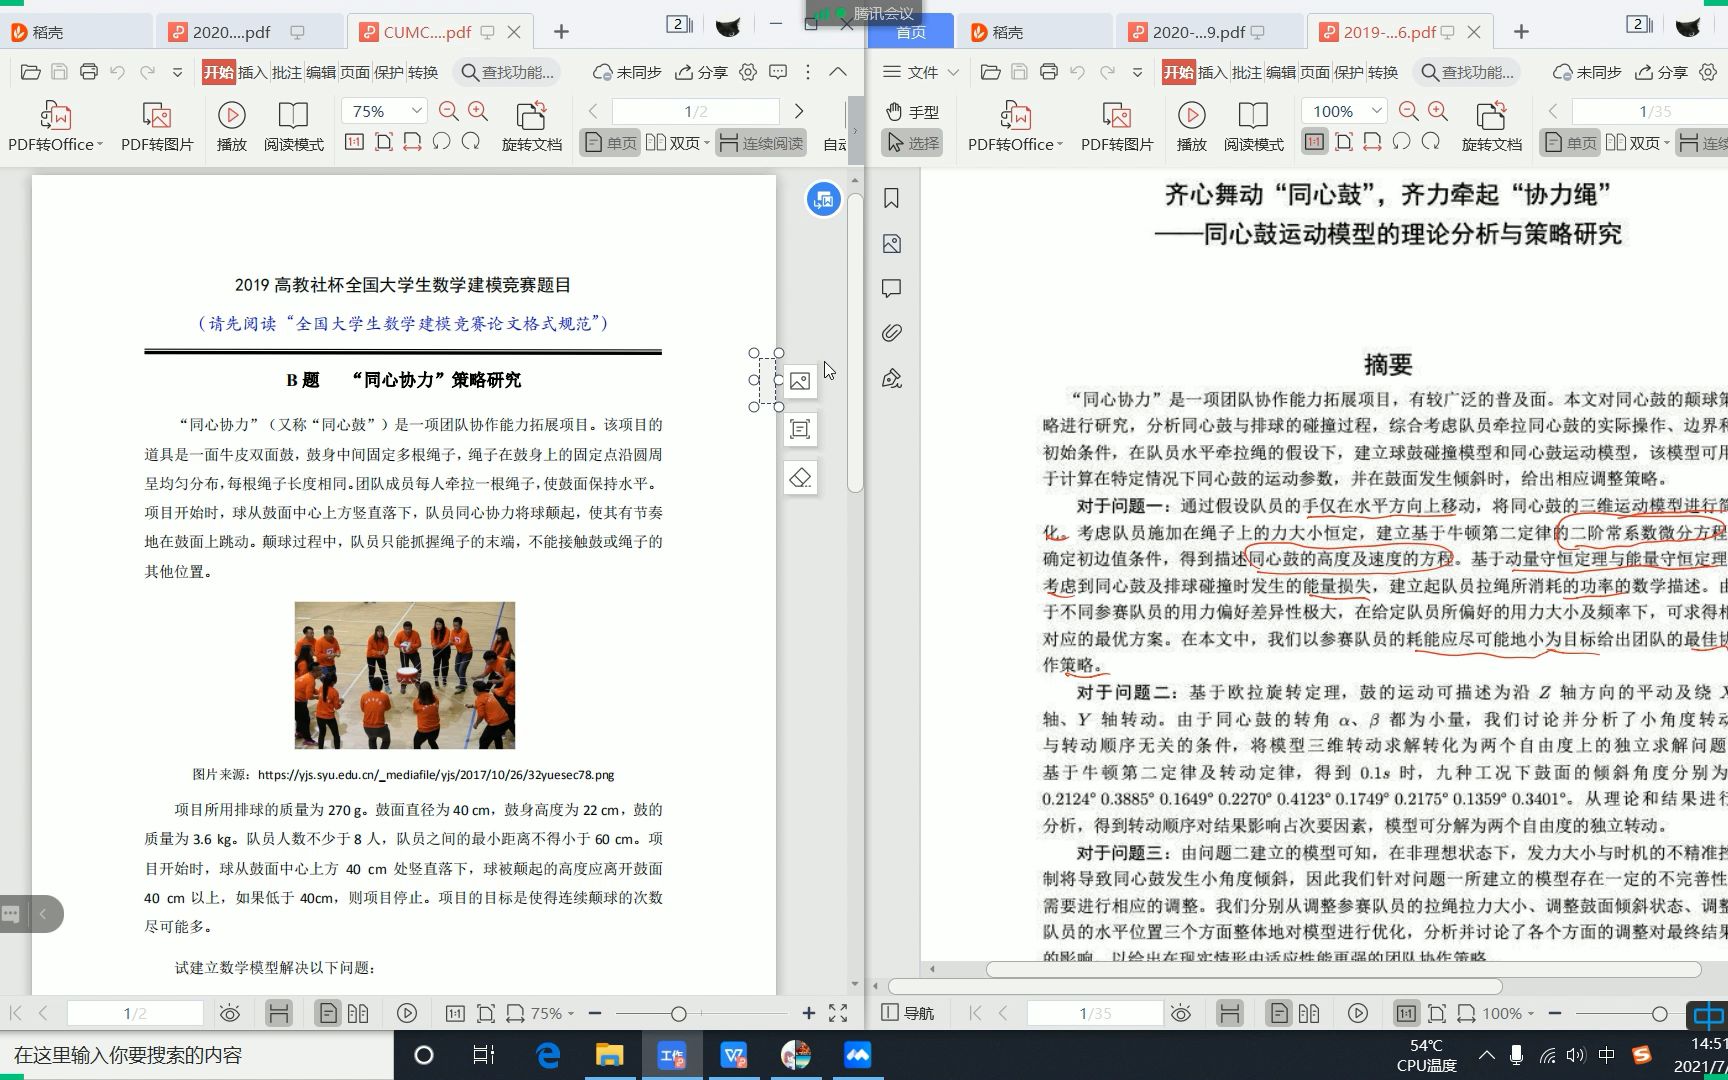Toggle 单页 view in right window
1728x1080 pixels.
coord(1571,143)
